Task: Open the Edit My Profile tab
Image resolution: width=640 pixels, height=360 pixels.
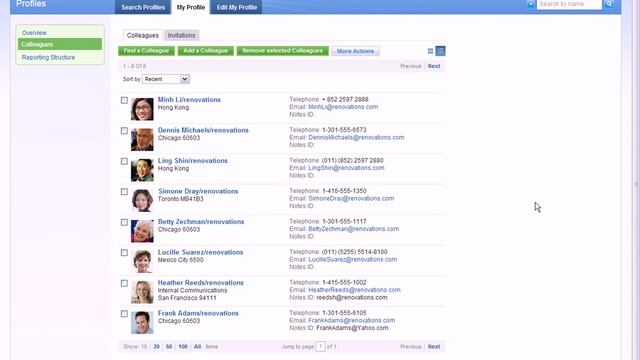Action: 236,7
